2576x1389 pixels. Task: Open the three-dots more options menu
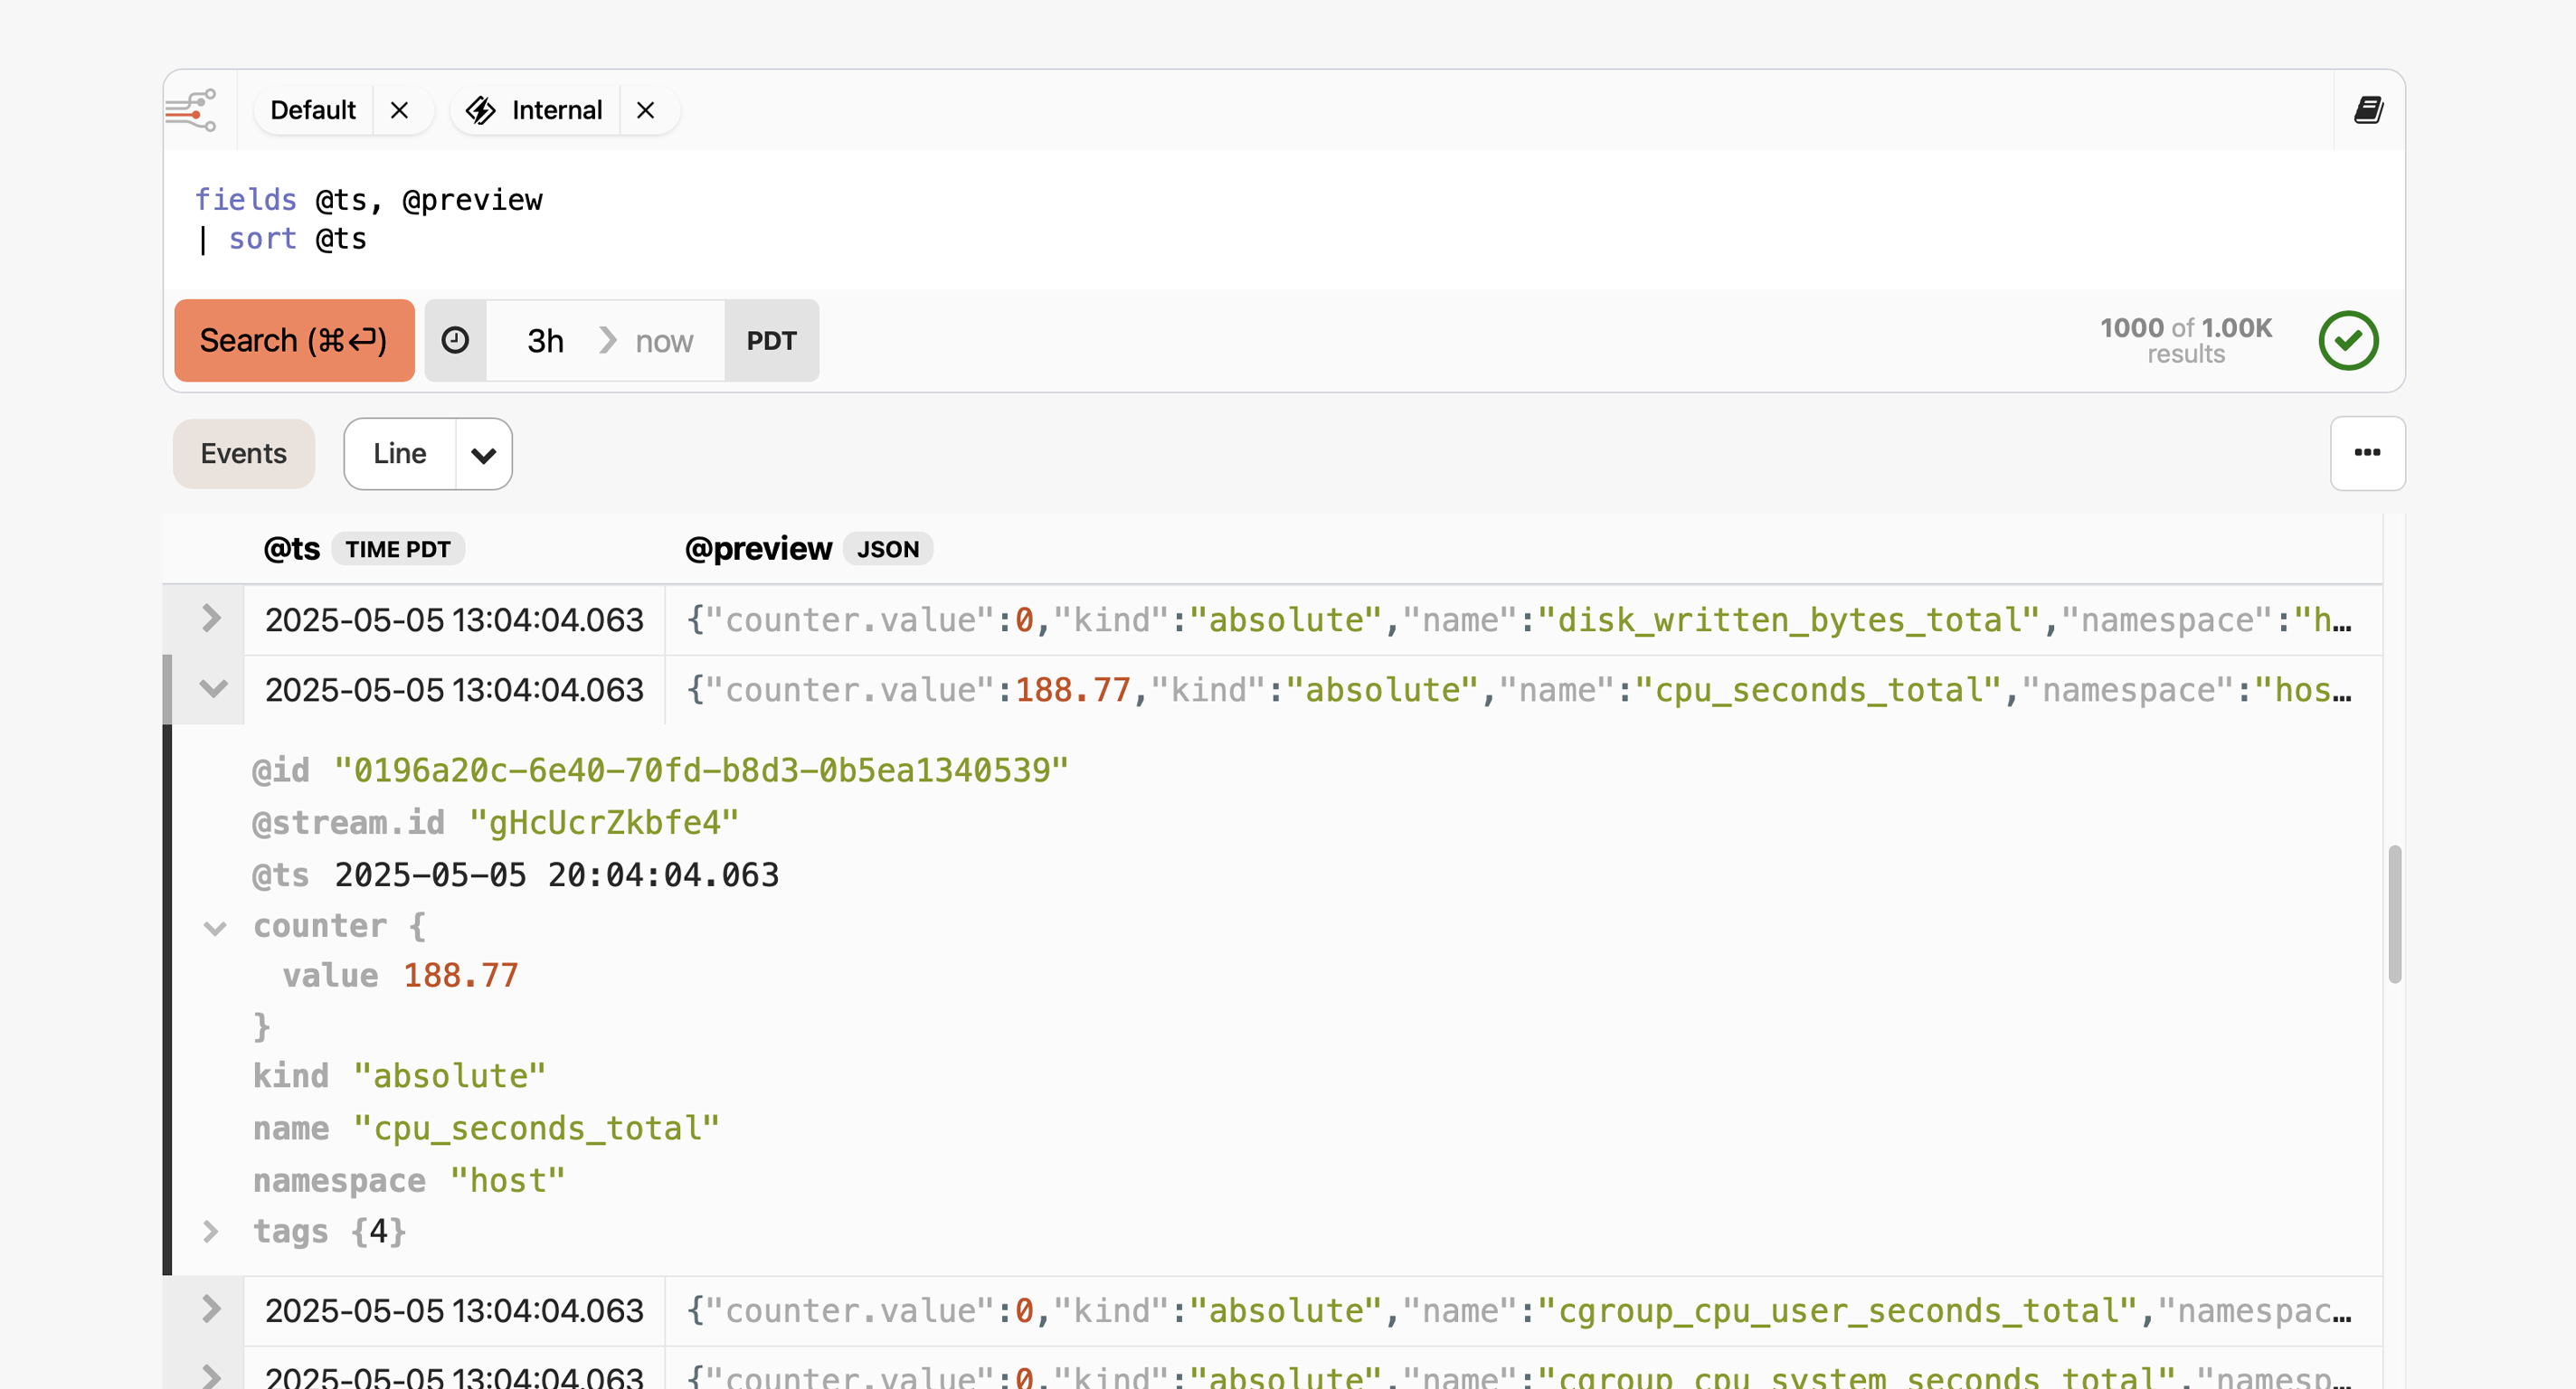[x=2366, y=453]
